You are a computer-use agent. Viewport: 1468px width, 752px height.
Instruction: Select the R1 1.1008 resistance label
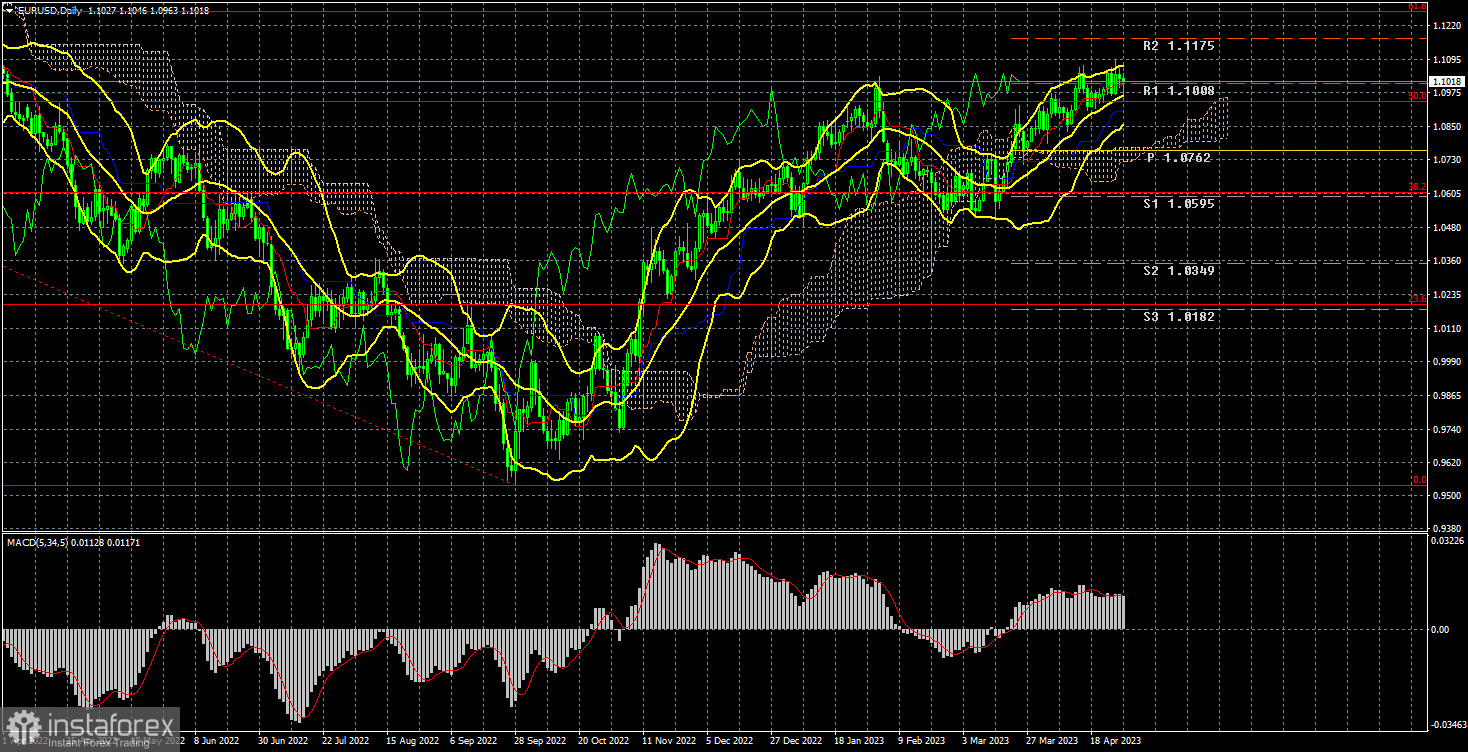[x=1179, y=90]
